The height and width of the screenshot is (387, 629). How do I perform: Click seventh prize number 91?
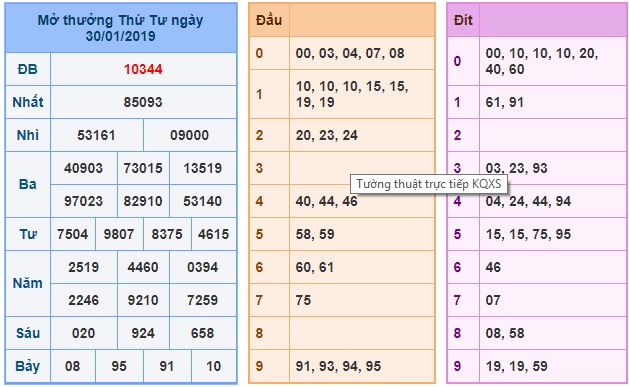coord(167,366)
